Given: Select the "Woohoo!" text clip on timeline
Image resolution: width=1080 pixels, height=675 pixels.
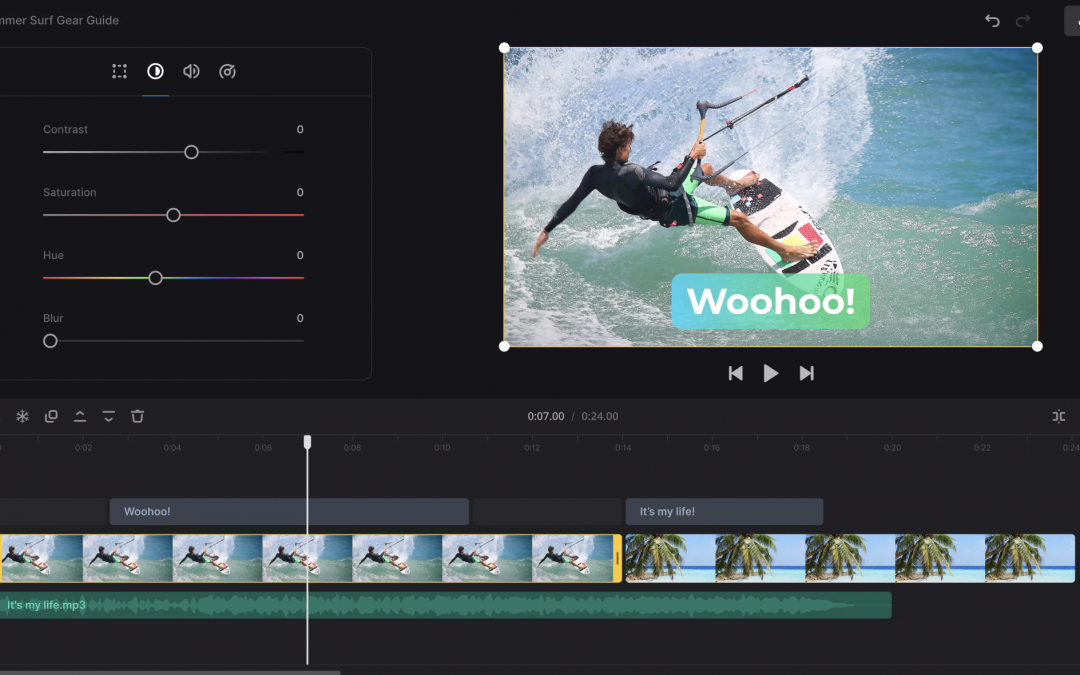Looking at the screenshot, I should [288, 512].
